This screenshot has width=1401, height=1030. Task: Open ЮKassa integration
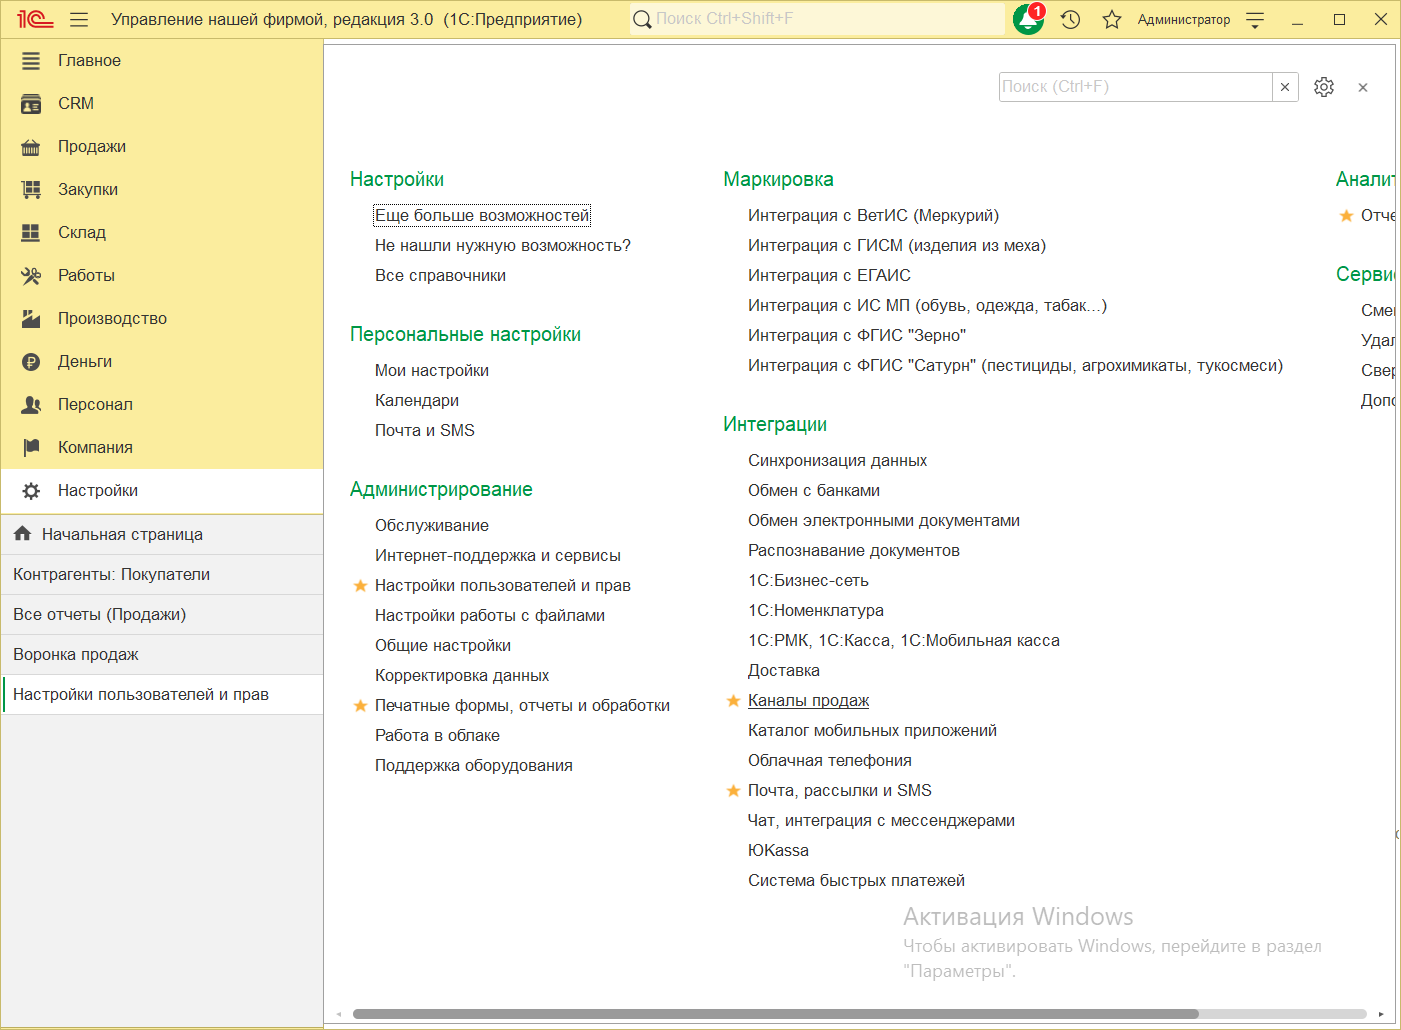tap(778, 851)
